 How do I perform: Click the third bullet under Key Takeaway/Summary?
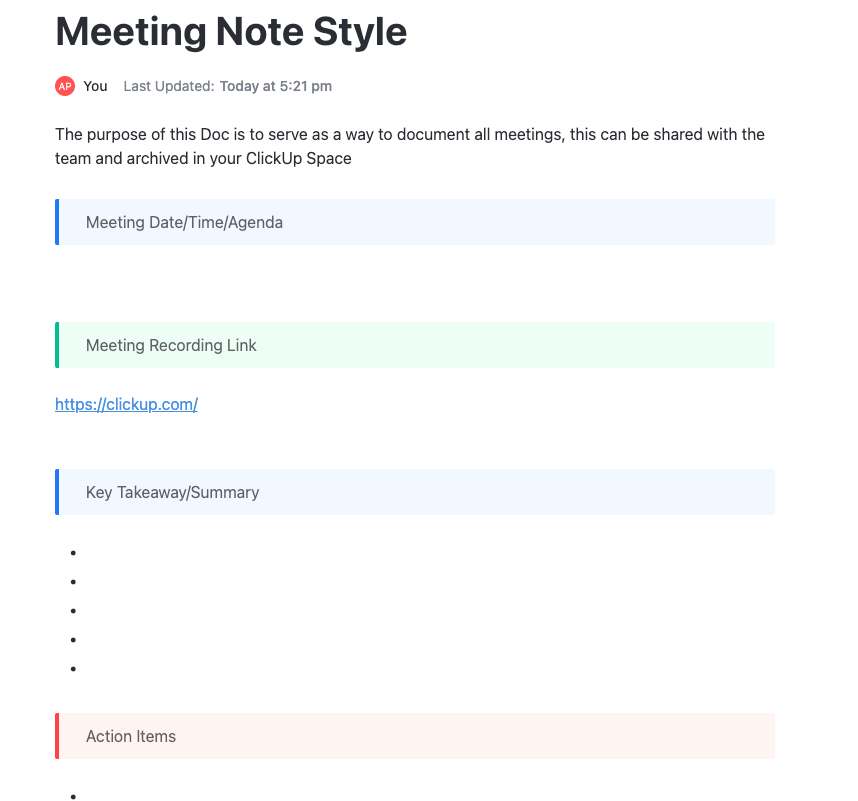pyautogui.click(x=100, y=610)
